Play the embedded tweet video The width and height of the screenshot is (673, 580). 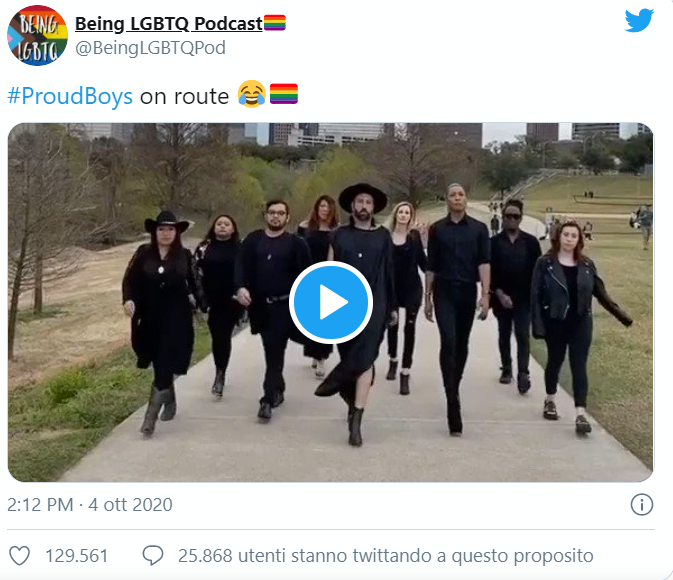331,302
